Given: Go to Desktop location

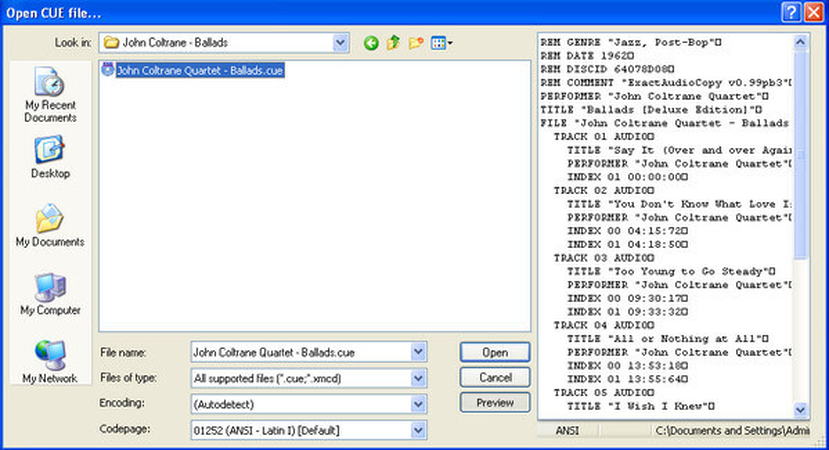Looking at the screenshot, I should [50, 156].
